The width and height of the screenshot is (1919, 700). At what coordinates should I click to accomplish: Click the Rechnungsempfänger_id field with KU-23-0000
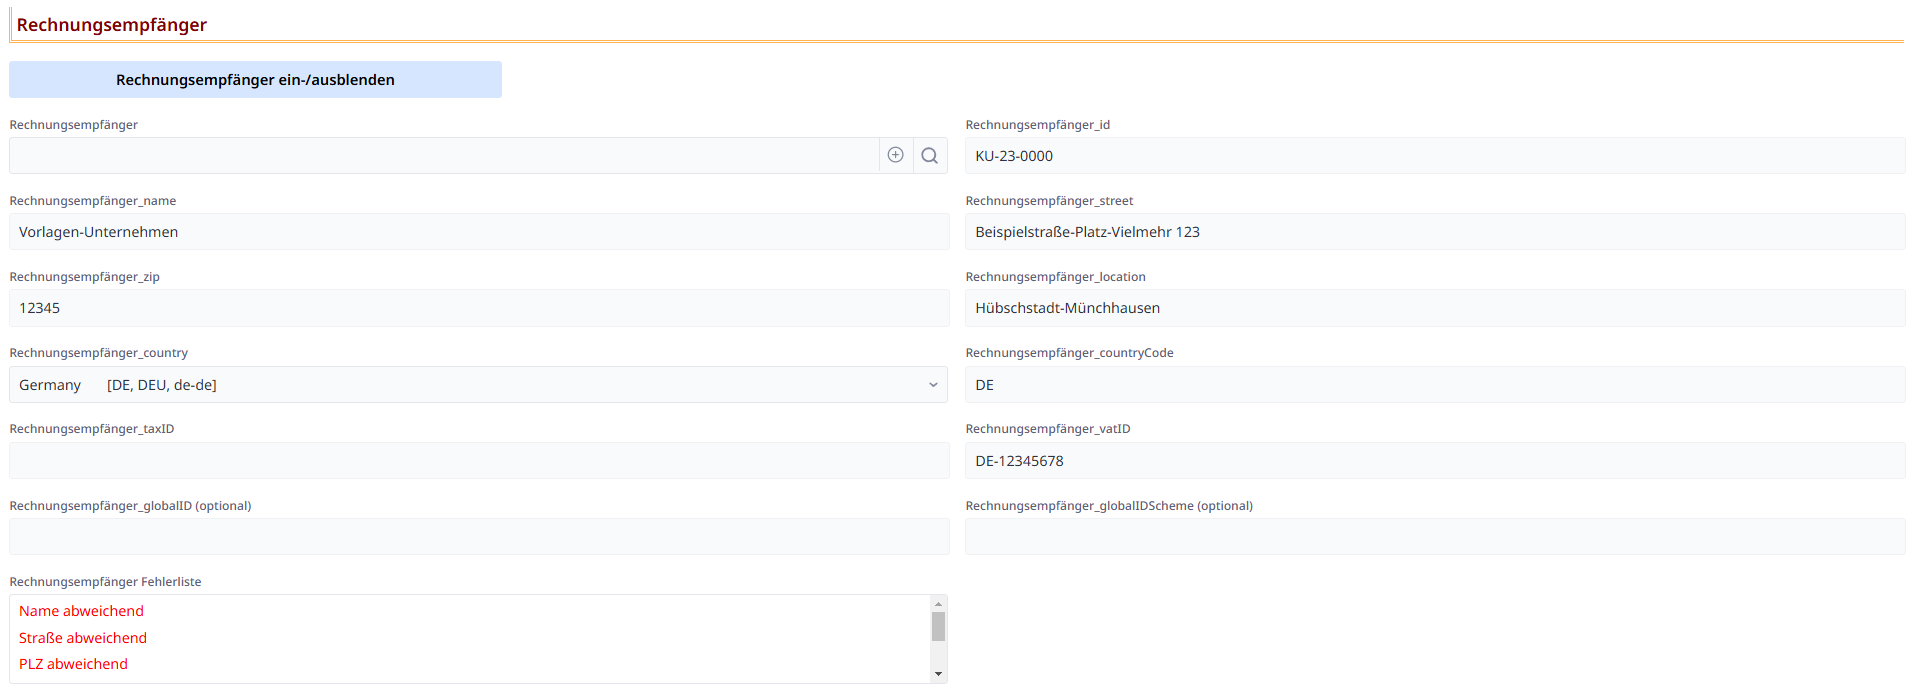point(1434,156)
